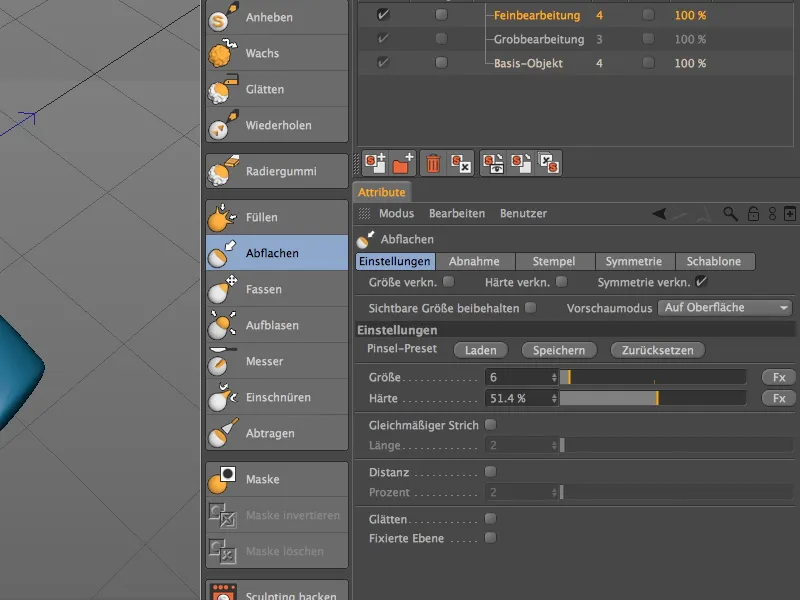This screenshot has height=600, width=800.
Task: Toggle the attribute manager lock icon
Action: coord(754,214)
